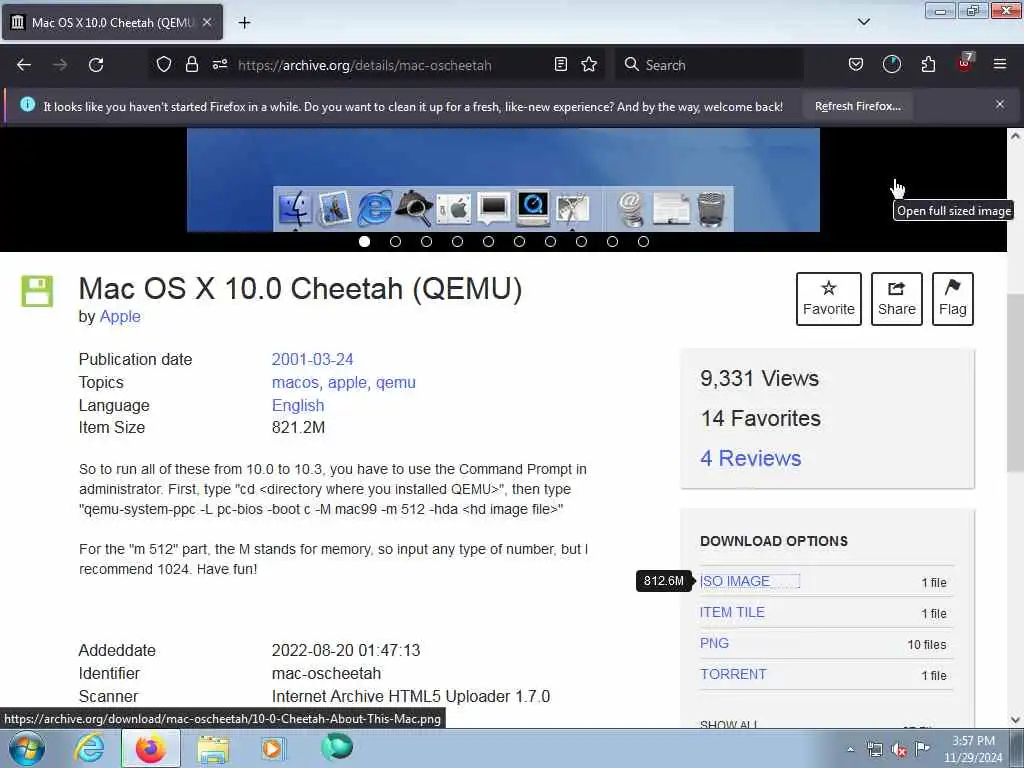Select the sixth carousel dot
This screenshot has height=768, width=1024.
(519, 242)
